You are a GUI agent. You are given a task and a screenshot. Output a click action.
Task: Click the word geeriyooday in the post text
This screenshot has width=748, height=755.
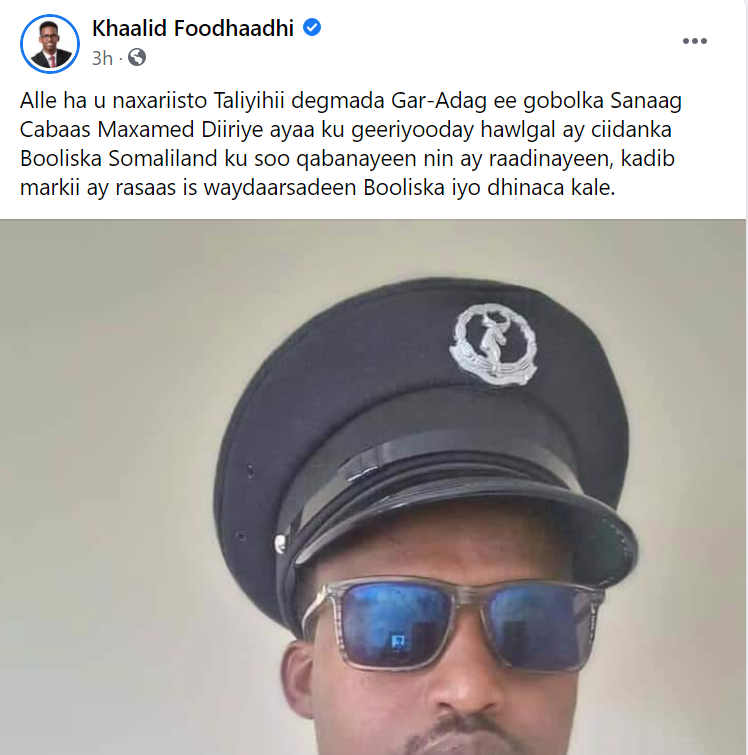(x=413, y=130)
